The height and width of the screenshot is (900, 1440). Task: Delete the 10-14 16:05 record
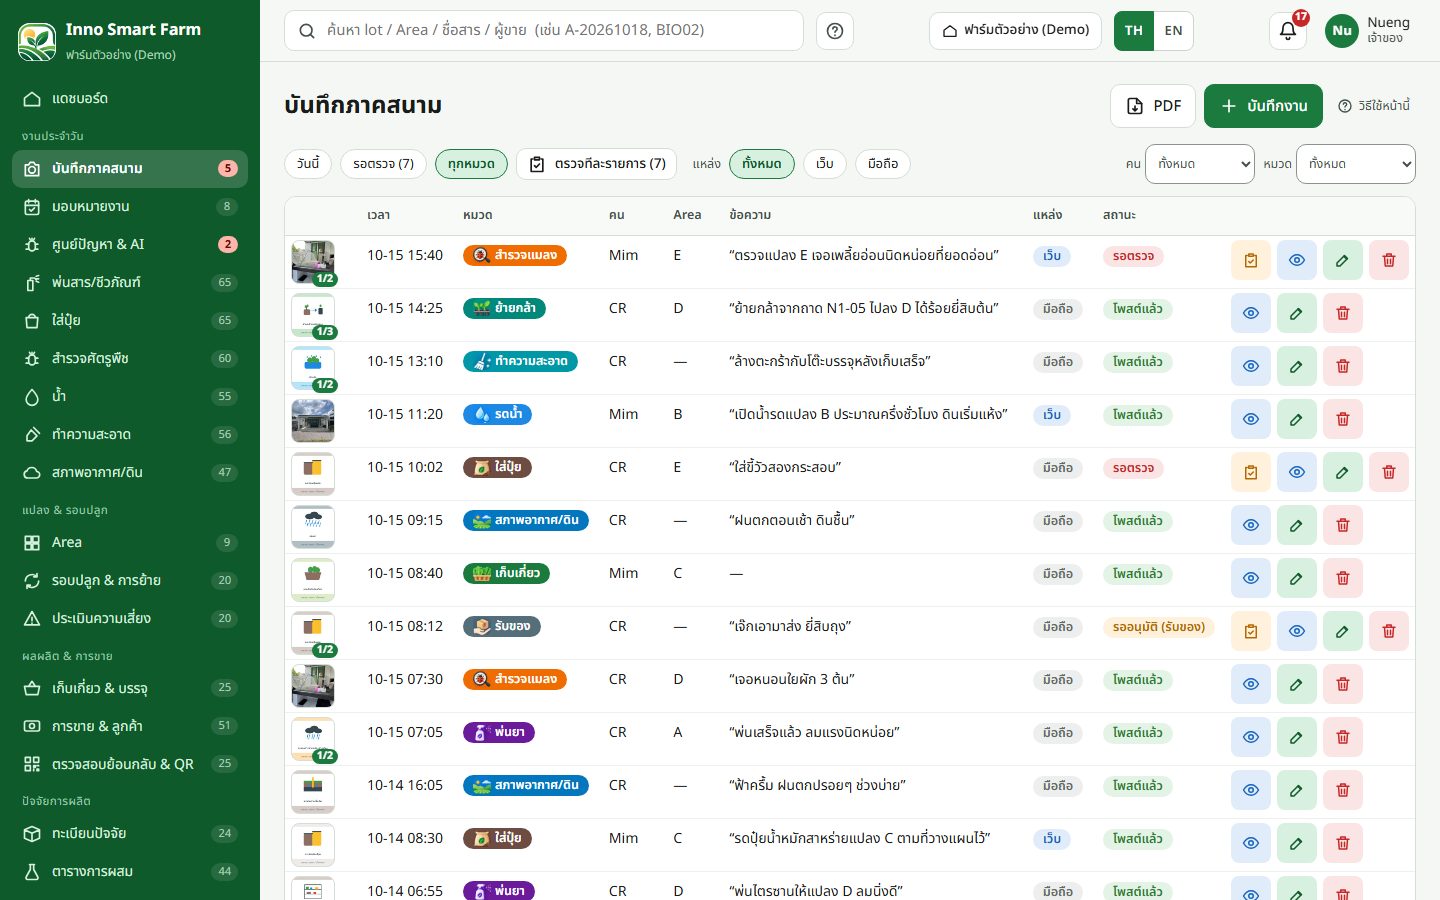tap(1343, 791)
